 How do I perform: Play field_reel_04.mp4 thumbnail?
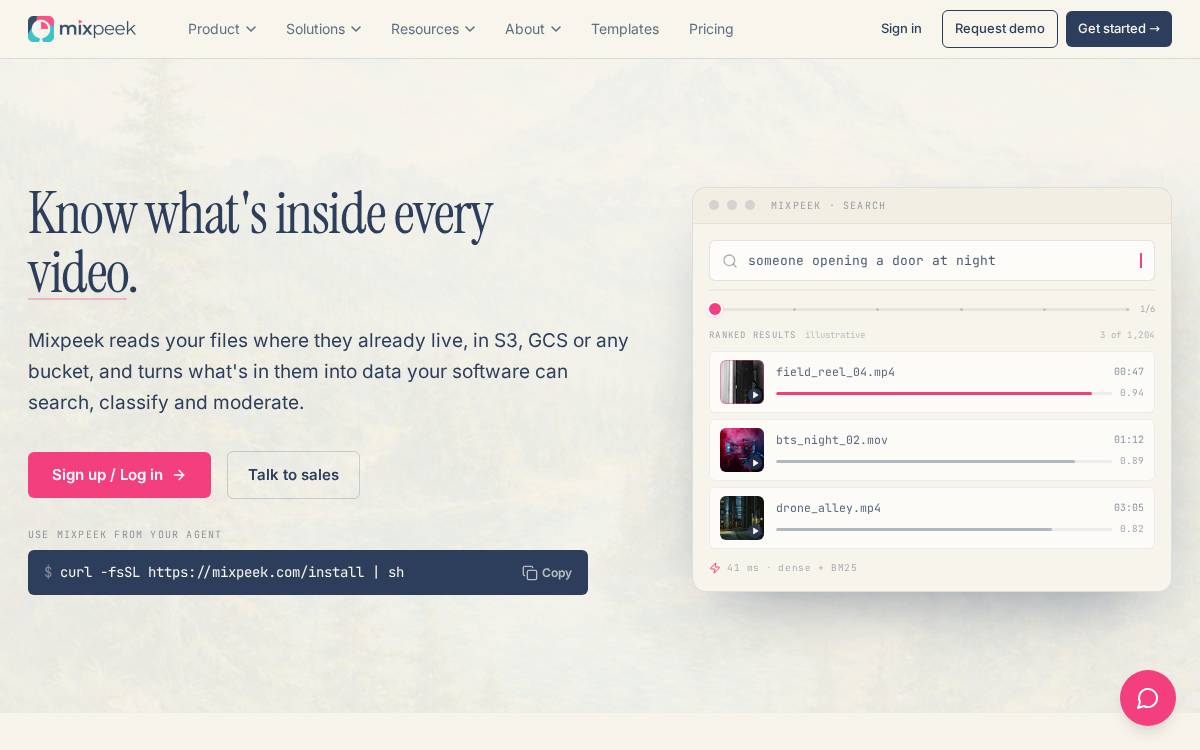pyautogui.click(x=742, y=382)
